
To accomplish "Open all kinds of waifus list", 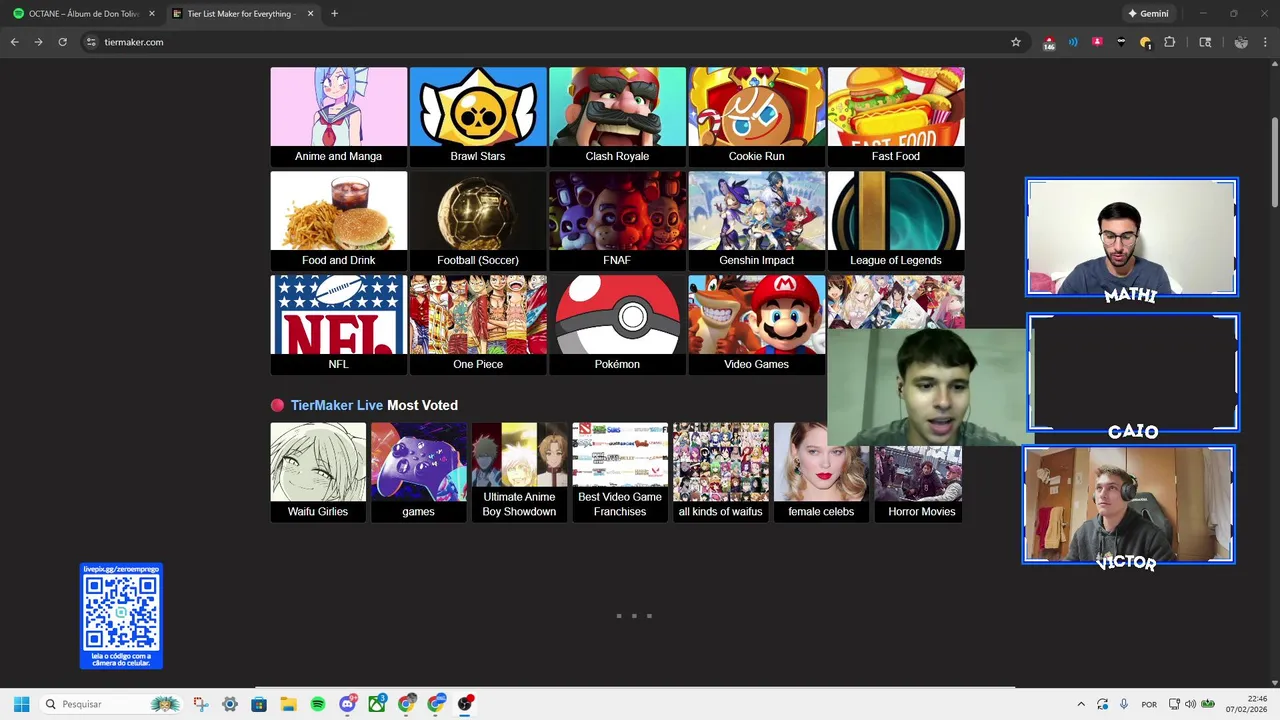I will (x=720, y=472).
